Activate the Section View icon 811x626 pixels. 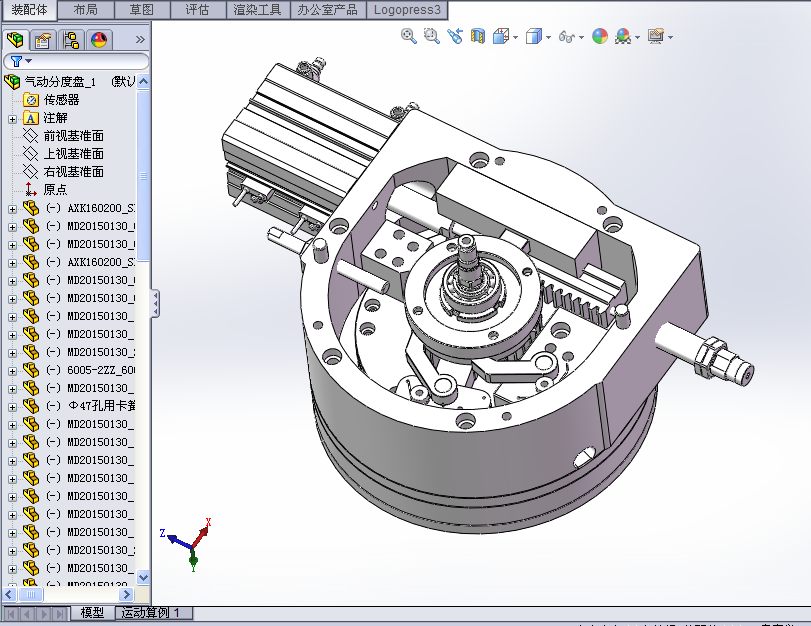477,36
